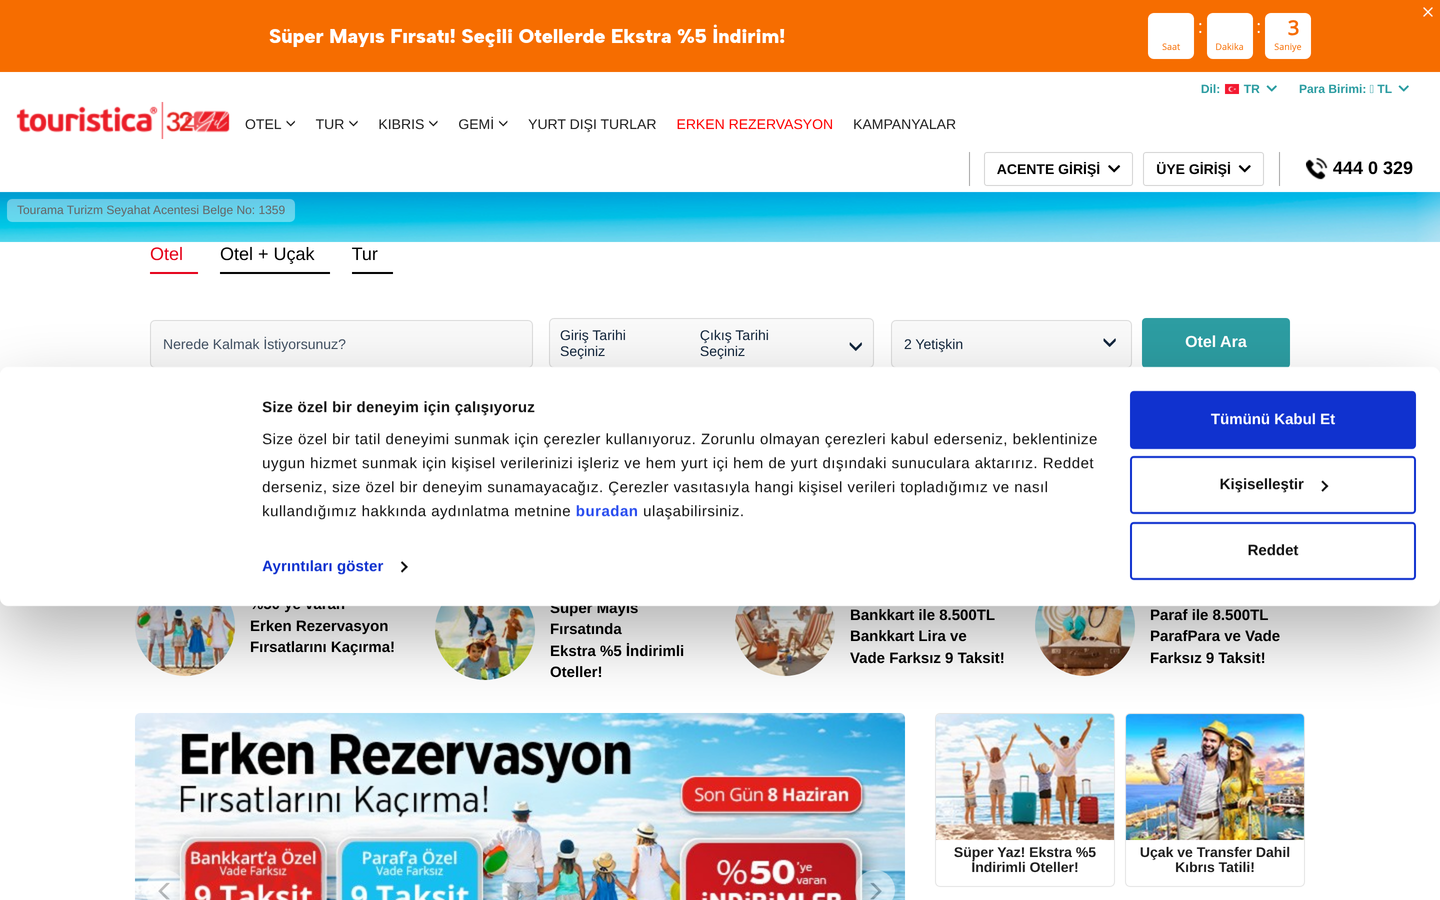Expand the OTEL navigation menu
1440x900 pixels.
coord(270,124)
